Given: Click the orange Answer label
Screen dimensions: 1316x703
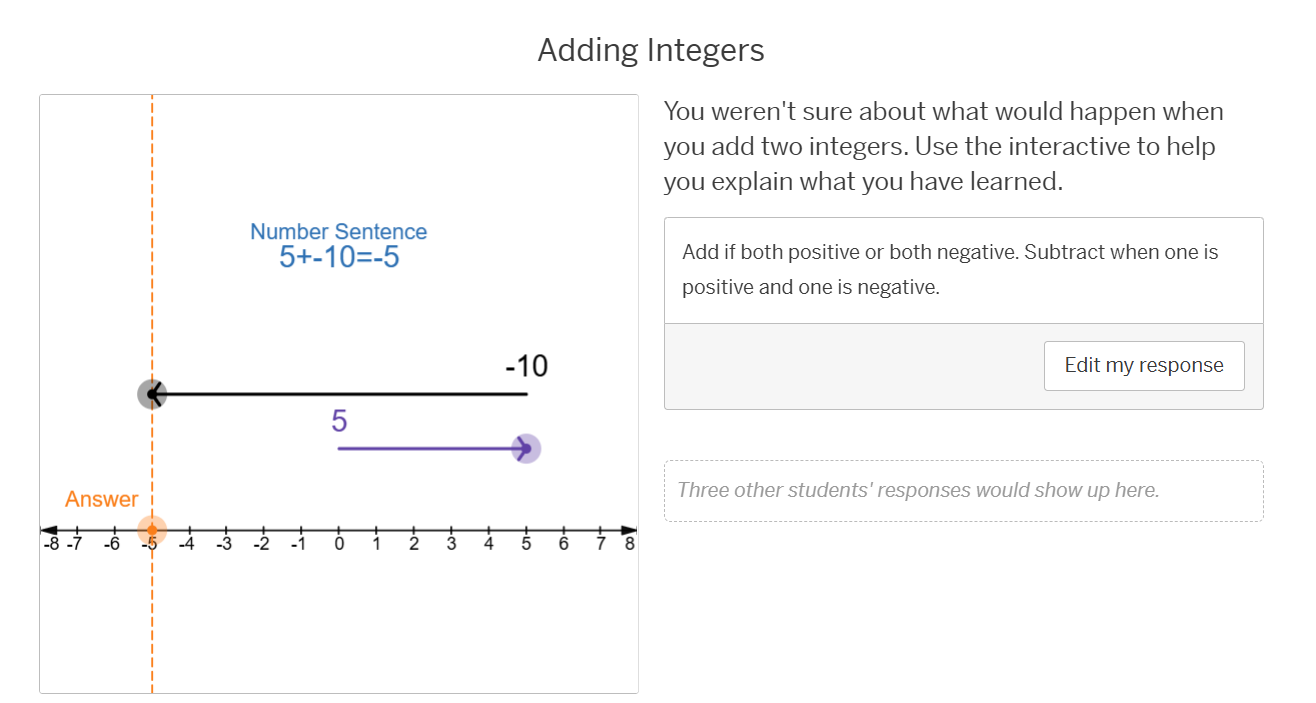Looking at the screenshot, I should coord(101,499).
